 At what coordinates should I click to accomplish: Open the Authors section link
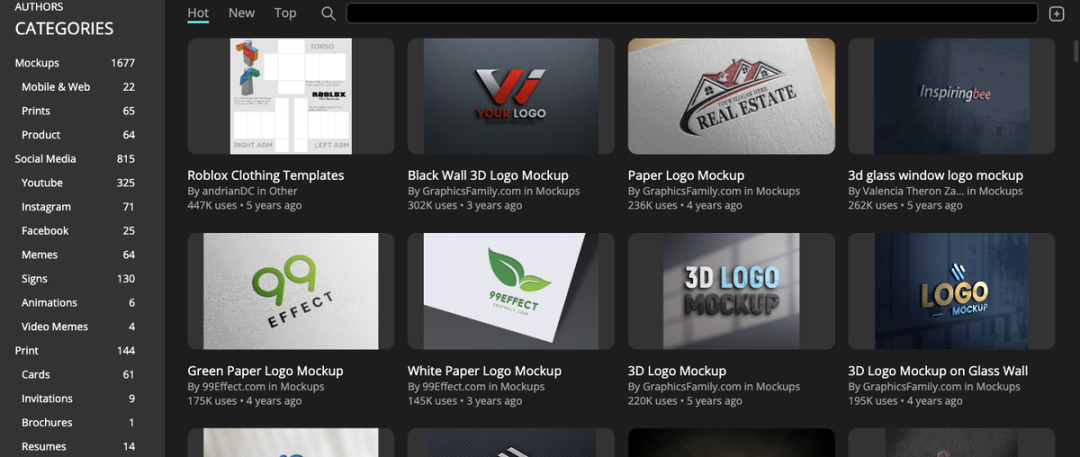click(39, 7)
